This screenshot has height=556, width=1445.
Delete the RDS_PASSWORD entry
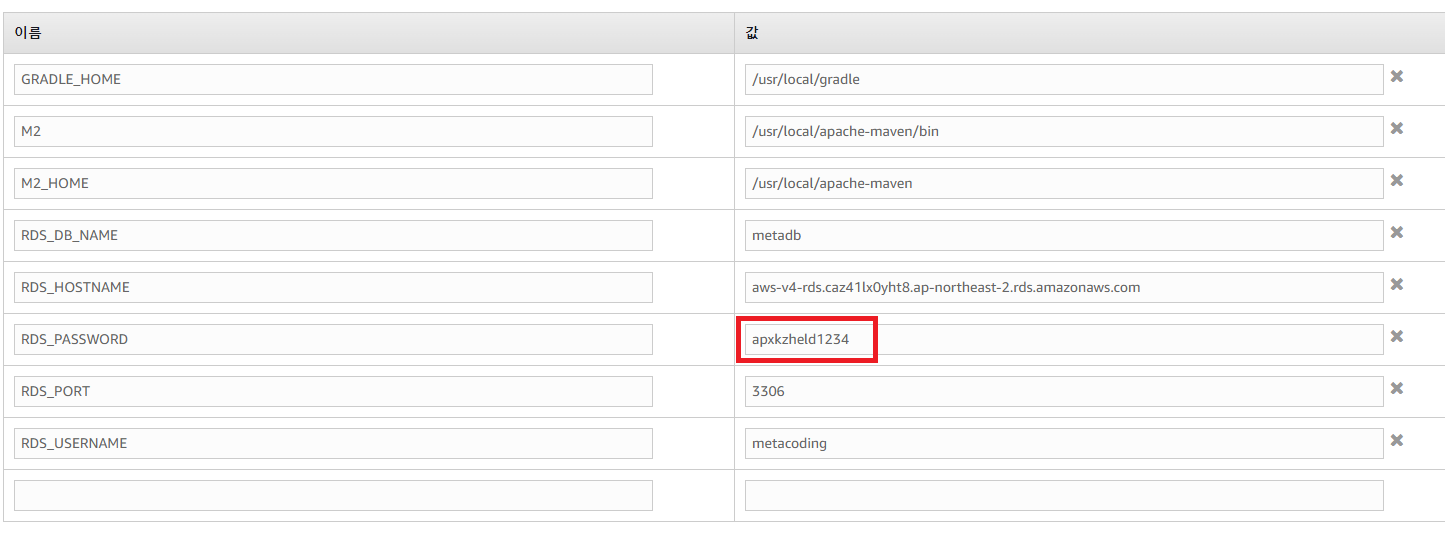1397,336
